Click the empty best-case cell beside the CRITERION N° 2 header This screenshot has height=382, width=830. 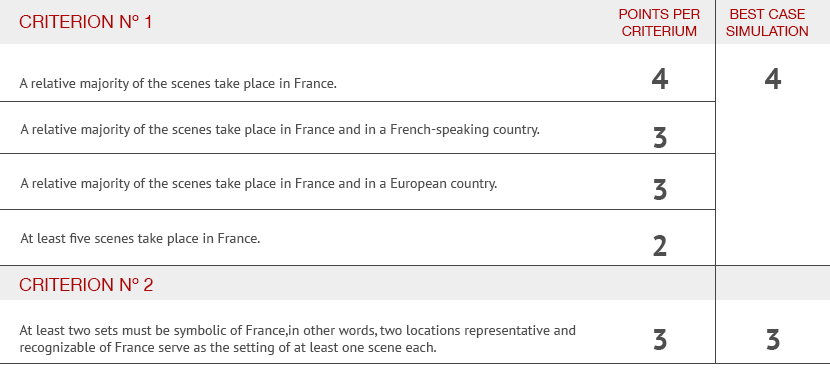click(x=773, y=283)
